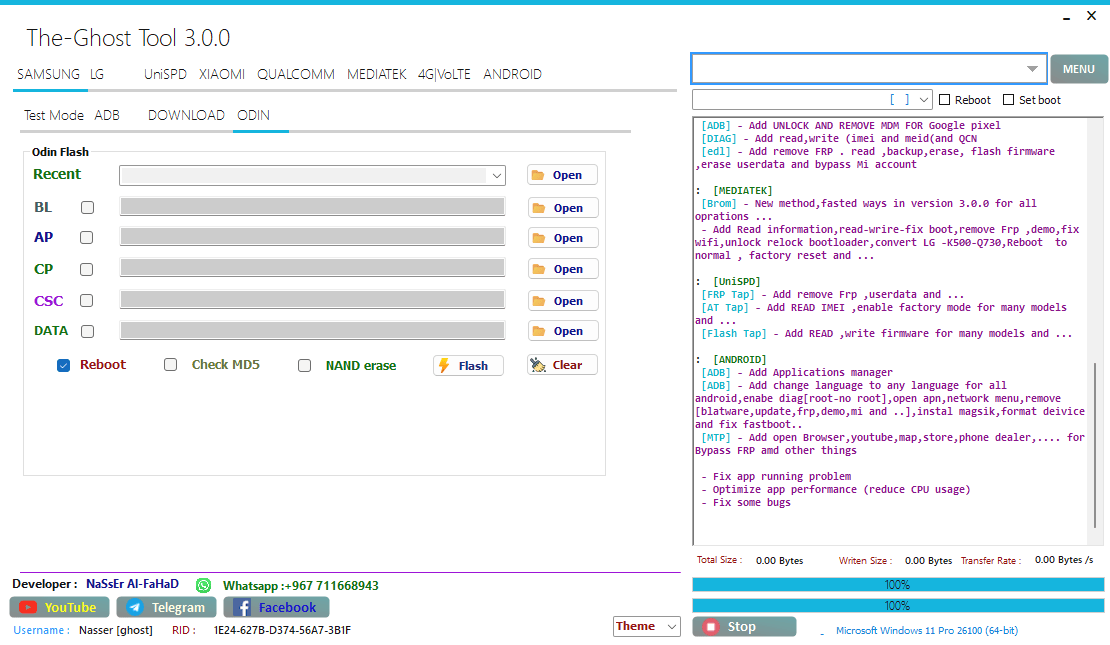Click the Telegram paper plane icon
This screenshot has width=1110, height=645.
tap(134, 607)
